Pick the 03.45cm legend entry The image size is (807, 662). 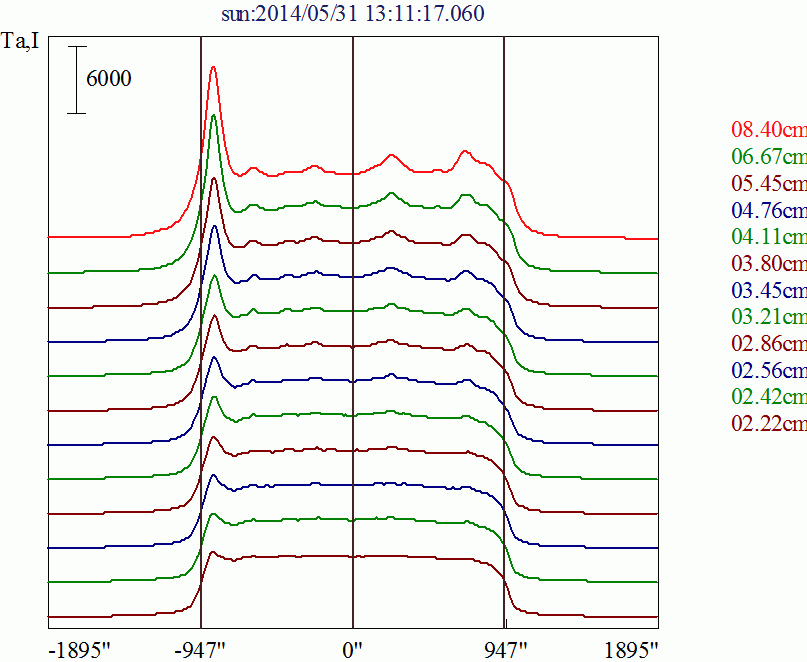(x=769, y=290)
